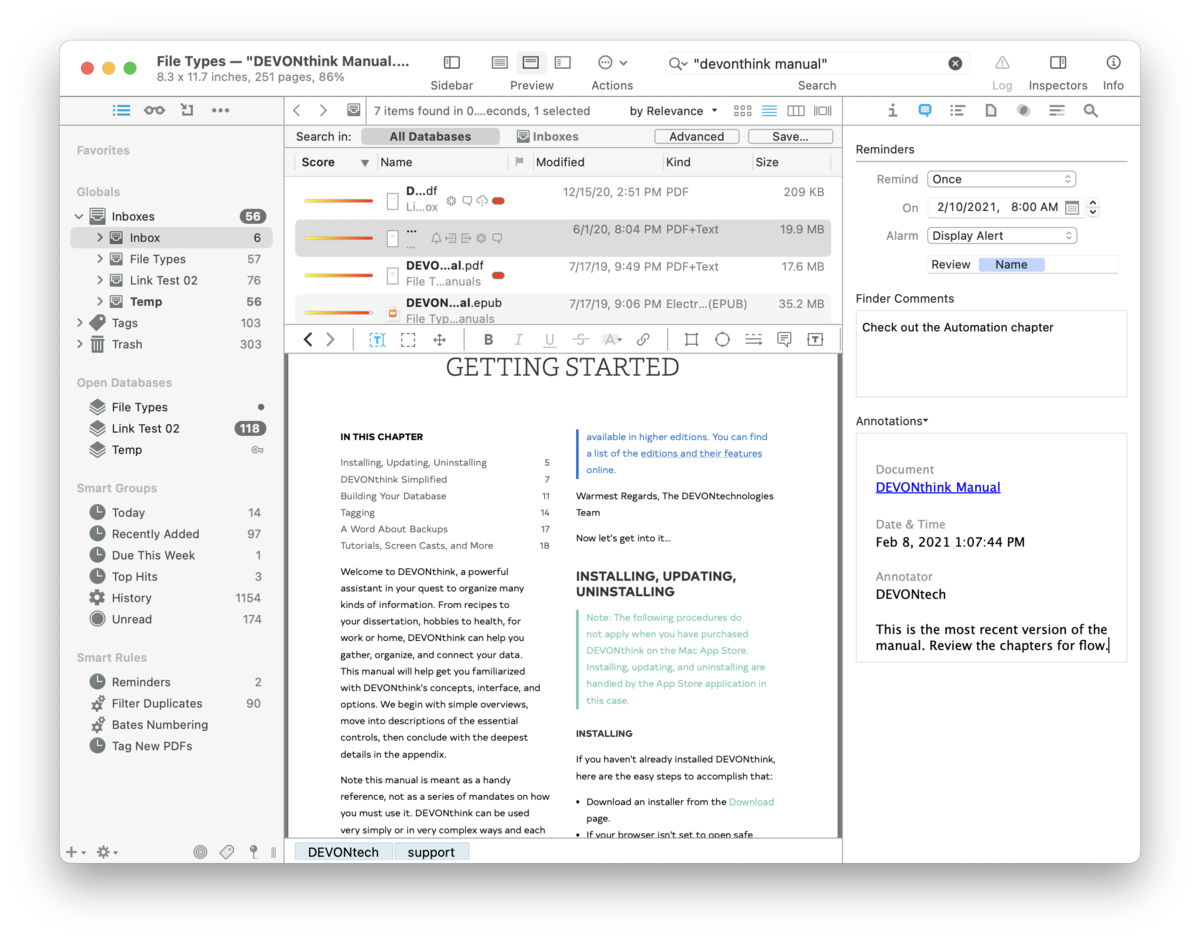Click the Save... search button

tap(790, 137)
